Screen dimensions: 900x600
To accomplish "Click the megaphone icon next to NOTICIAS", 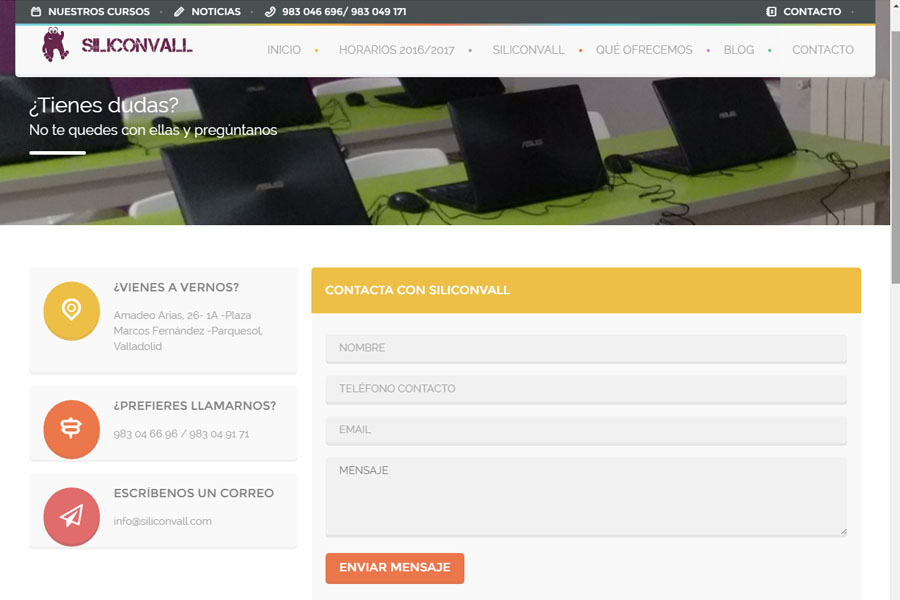I will [178, 12].
